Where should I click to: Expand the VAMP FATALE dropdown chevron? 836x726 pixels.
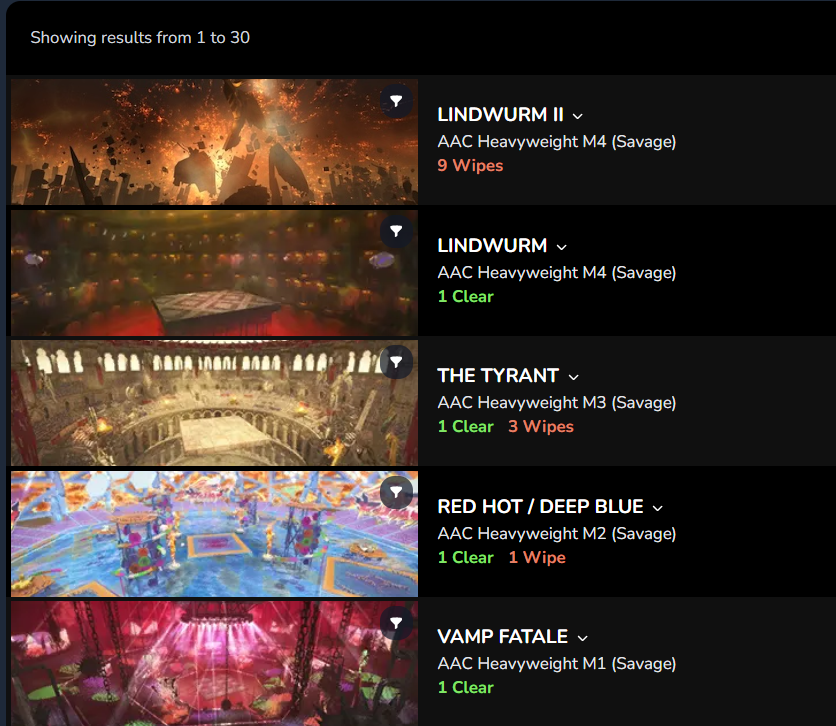(x=582, y=638)
